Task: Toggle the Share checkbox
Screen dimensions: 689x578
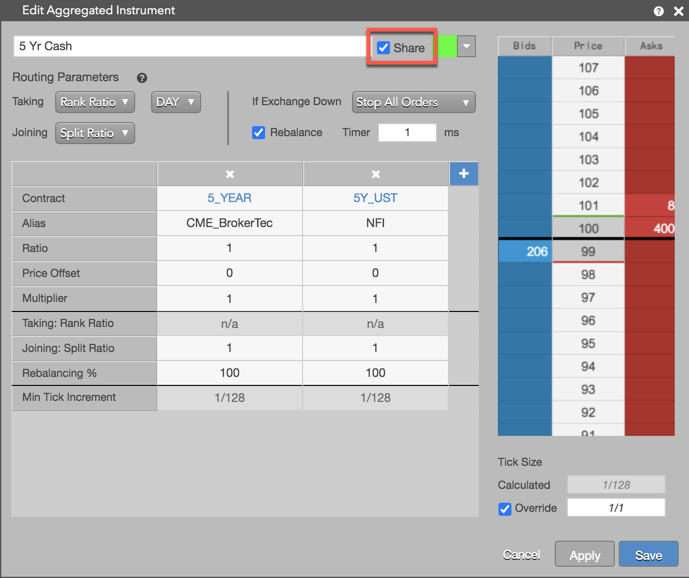Action: click(x=383, y=47)
